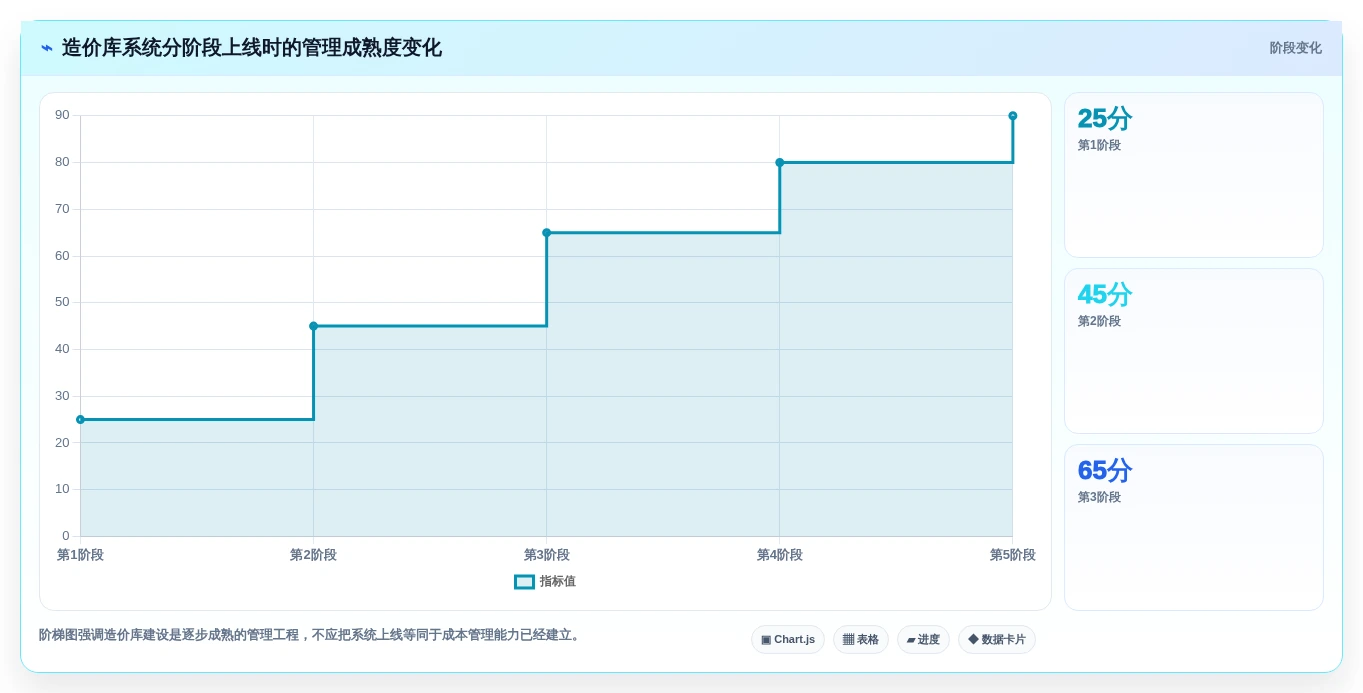Click the data point at 第4阶段 (80)
Viewport: 1363px width, 693px height.
pos(779,162)
